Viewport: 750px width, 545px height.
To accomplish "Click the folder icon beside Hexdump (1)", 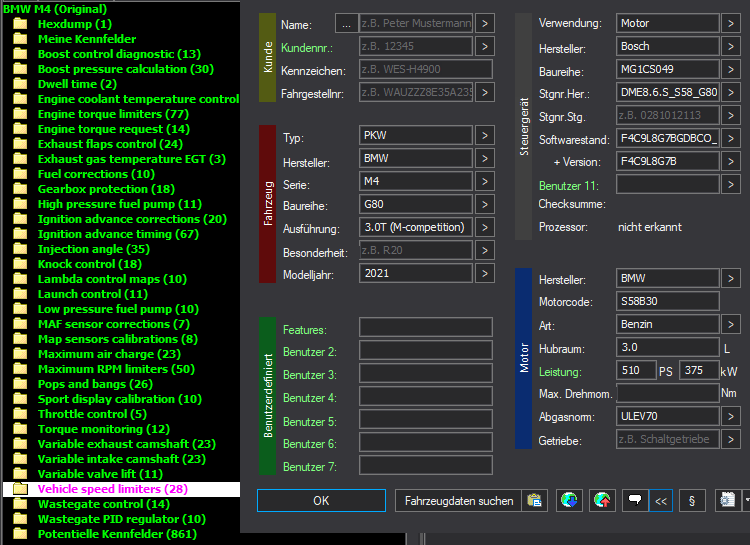I will (20, 23).
